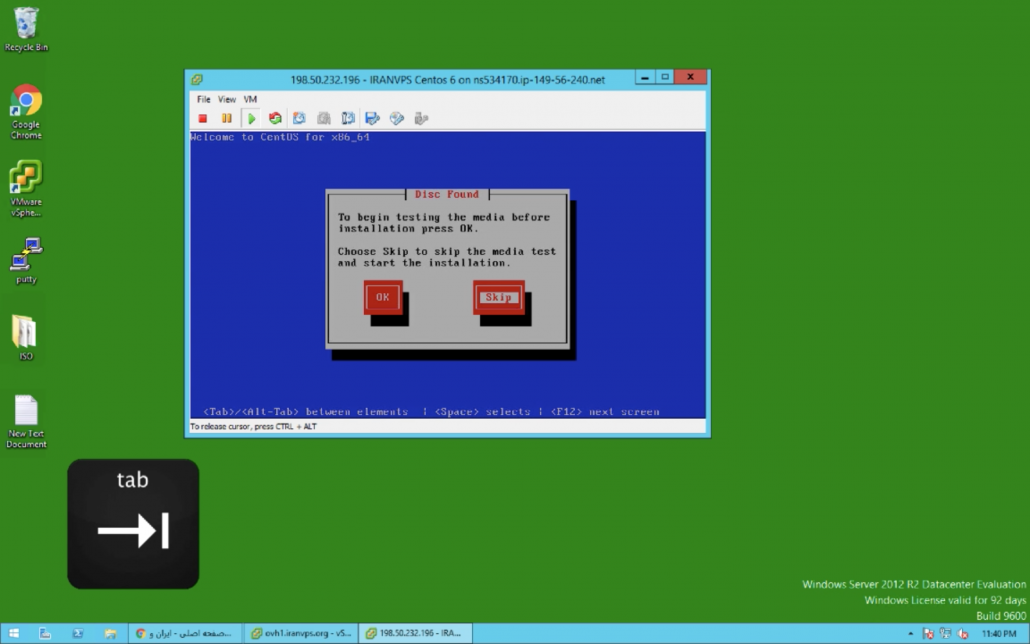This screenshot has width=1030, height=644.
Task: Click the Windows Start button
Action: [x=14, y=633]
